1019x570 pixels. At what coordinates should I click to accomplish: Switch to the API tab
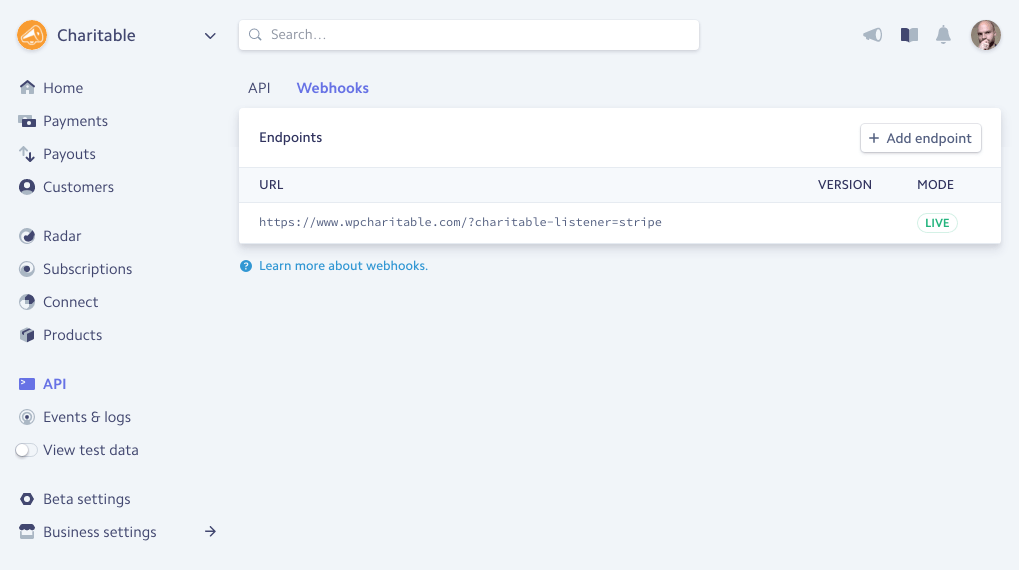[x=259, y=88]
